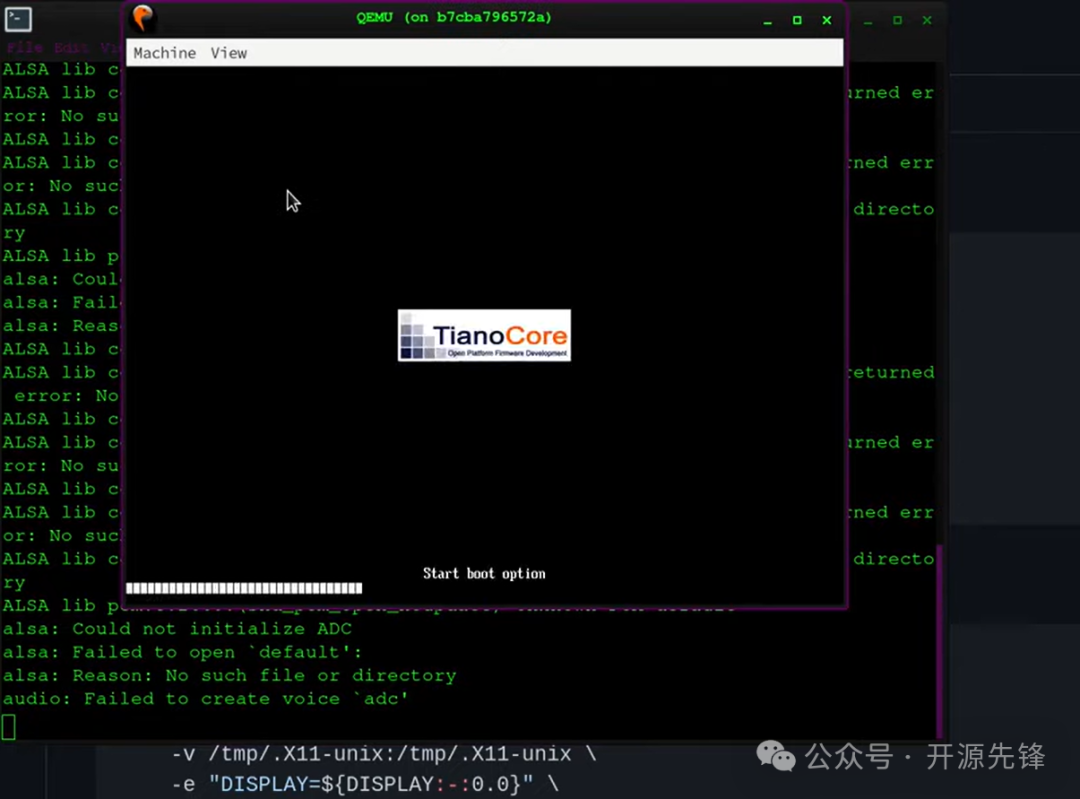Click the '-v /tmp/.X11-unix:/tmp/.X11-unix' code line
This screenshot has height=799, width=1080.
(384, 754)
